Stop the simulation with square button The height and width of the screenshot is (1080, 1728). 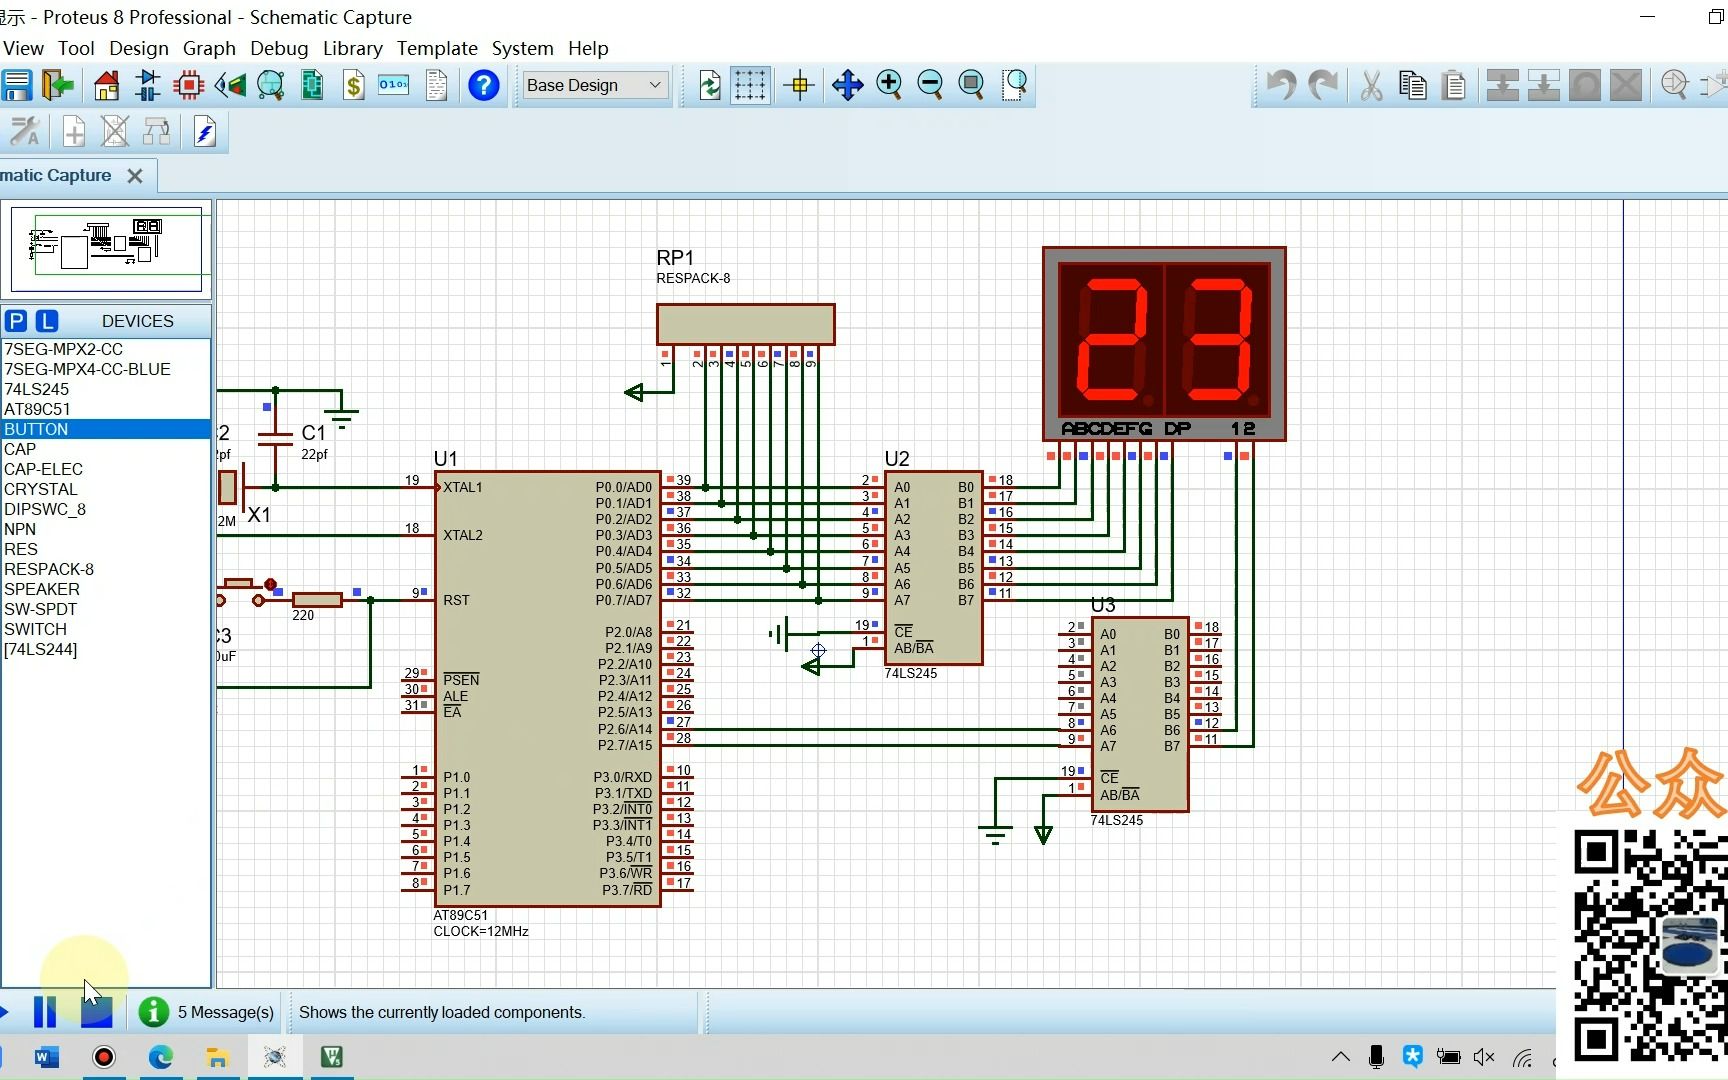tap(97, 1012)
